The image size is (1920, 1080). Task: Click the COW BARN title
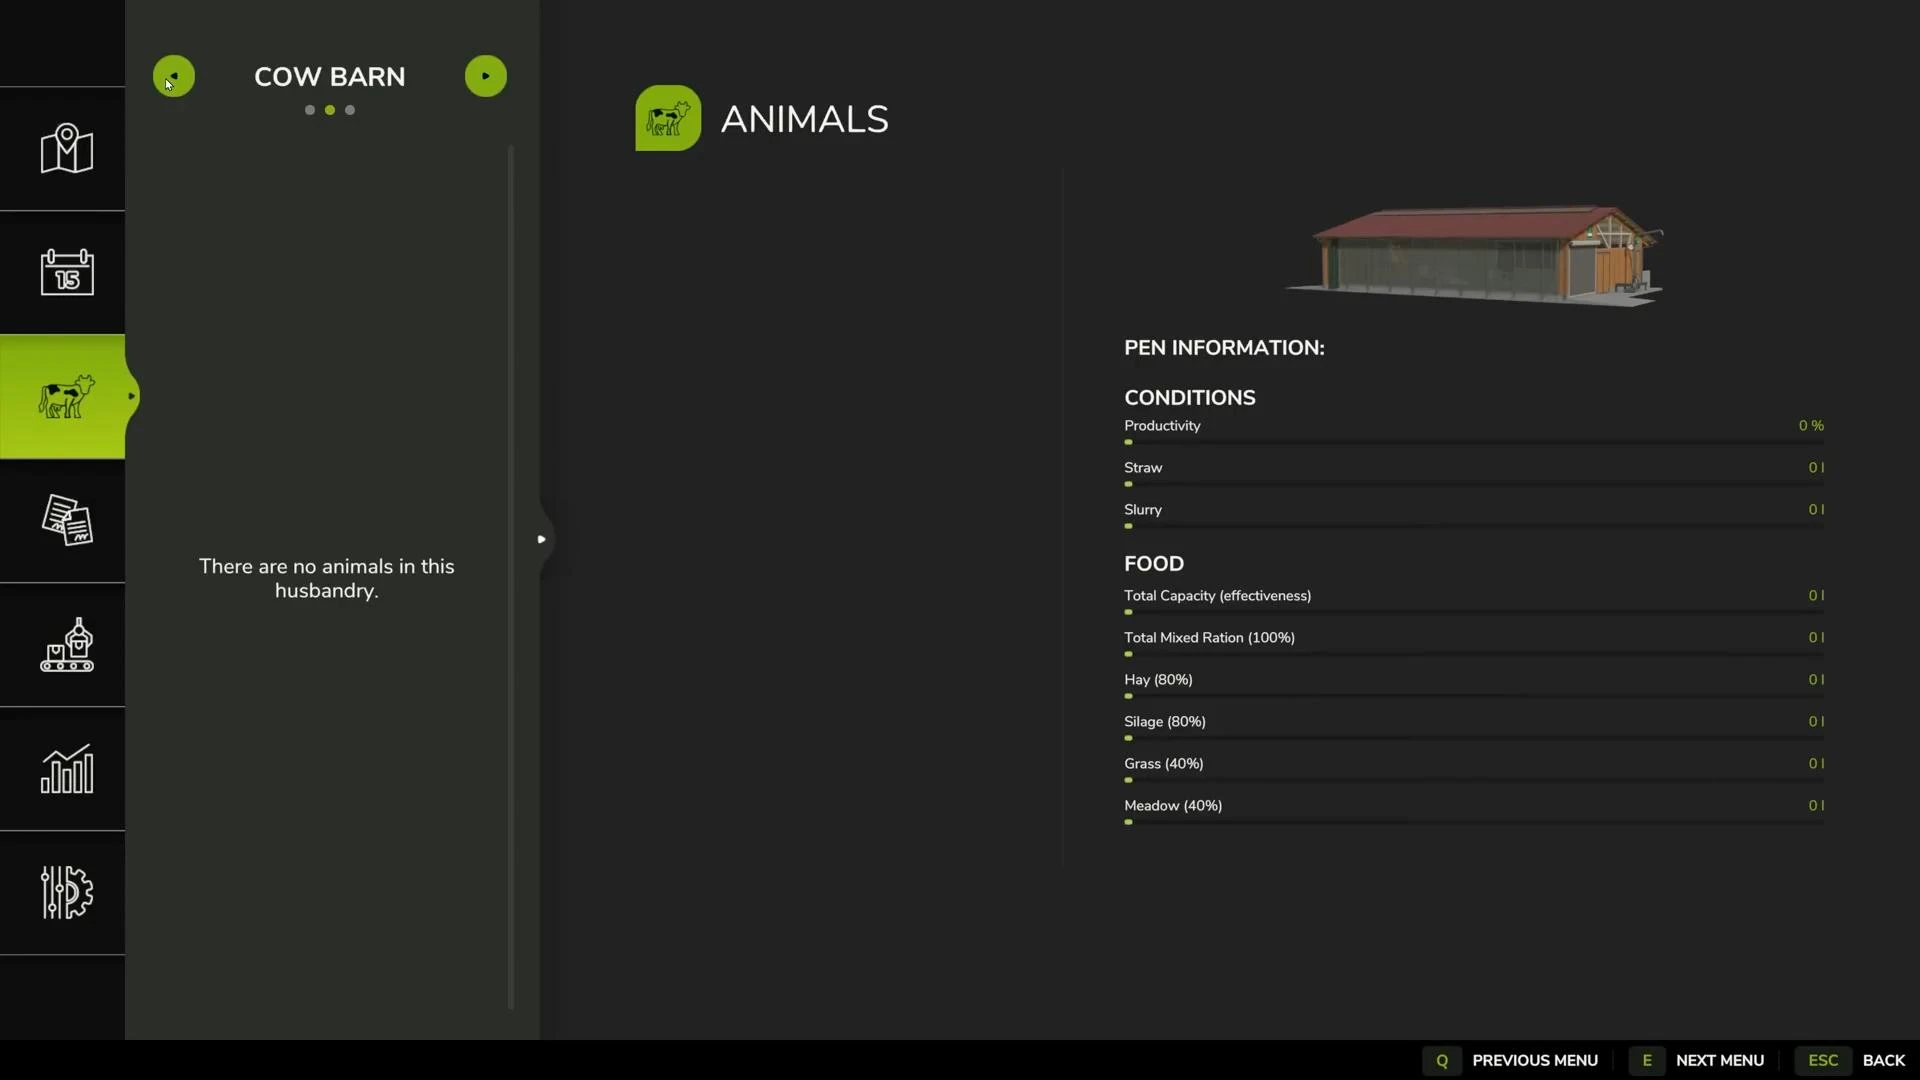pyautogui.click(x=330, y=76)
